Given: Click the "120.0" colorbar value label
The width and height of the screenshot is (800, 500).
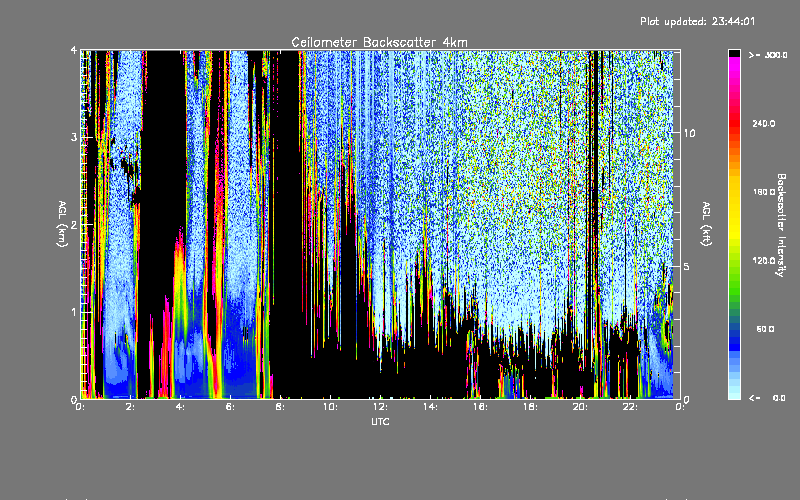Looking at the screenshot, I should pos(764,260).
